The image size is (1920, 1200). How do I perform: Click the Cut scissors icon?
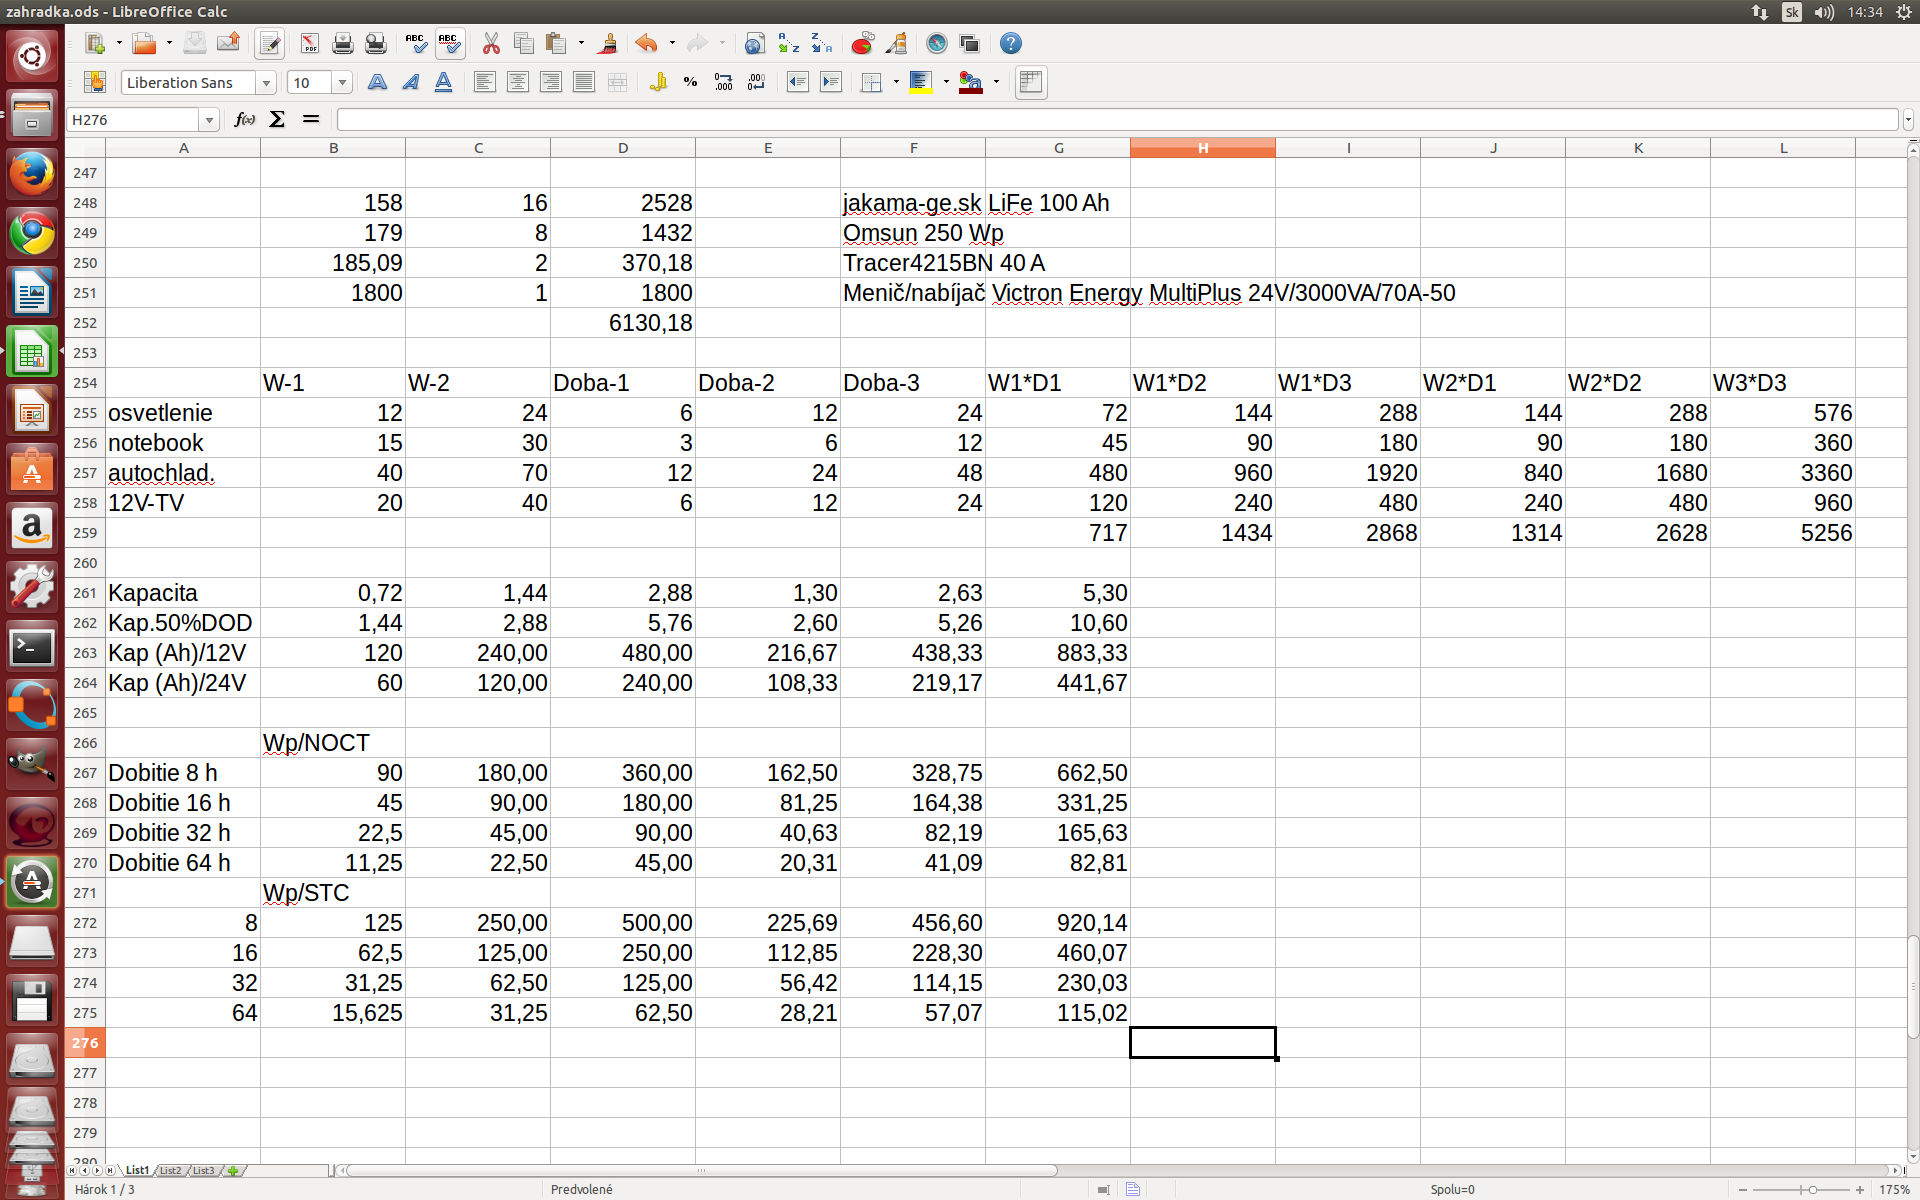pos(490,44)
